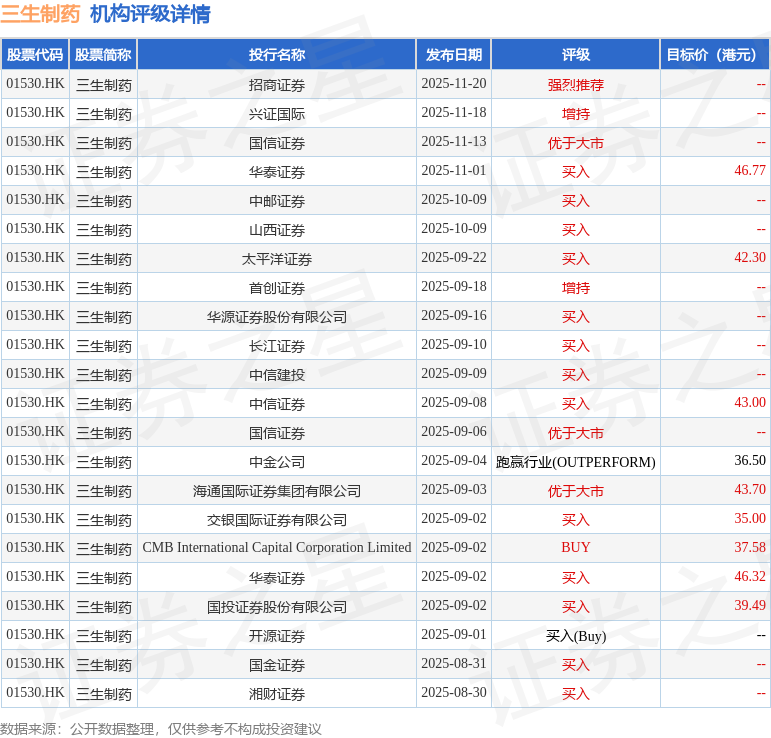
Task: Click the 机构评级详情 heading
Action: (150, 14)
